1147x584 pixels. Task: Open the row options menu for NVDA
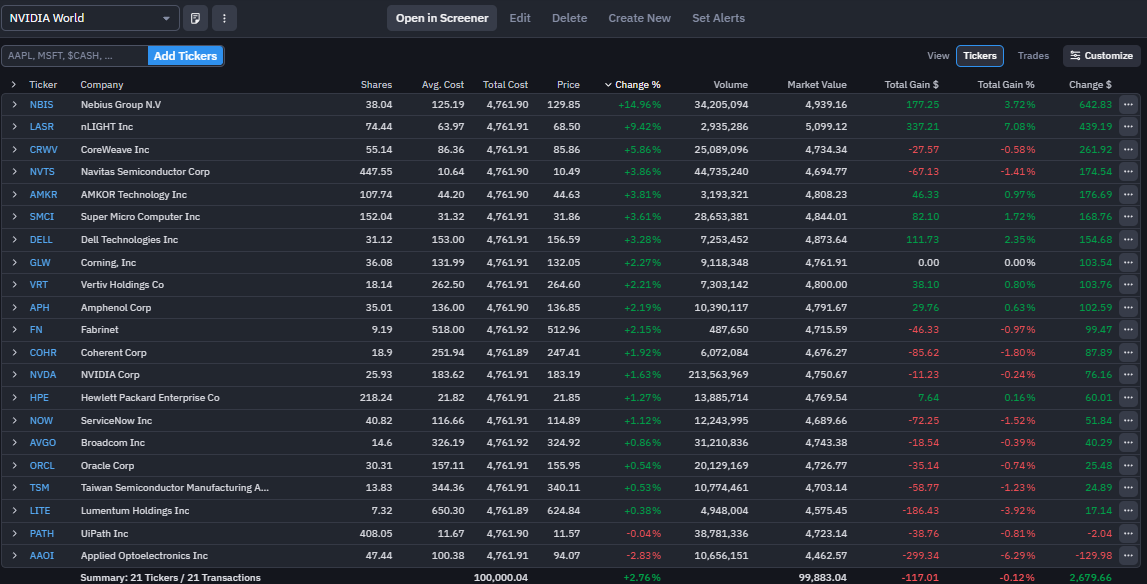pyautogui.click(x=1128, y=375)
